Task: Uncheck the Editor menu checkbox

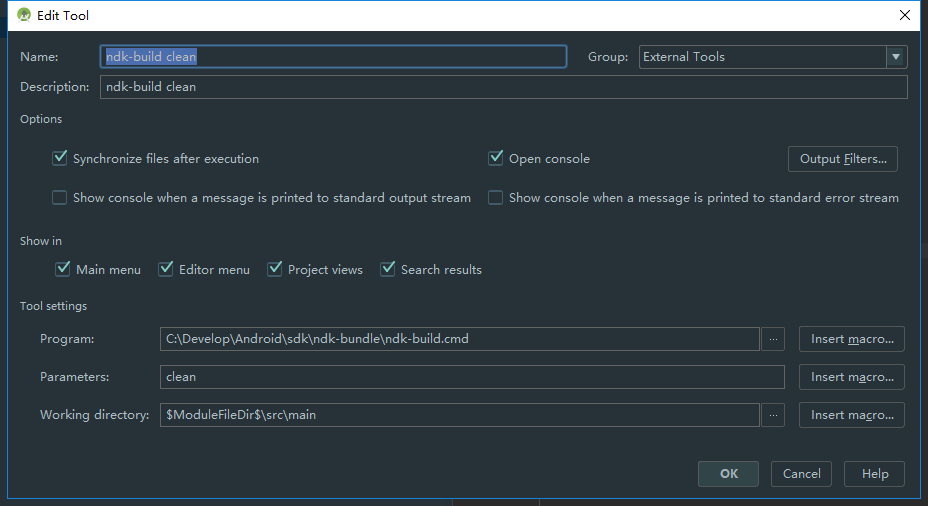Action: pos(166,269)
